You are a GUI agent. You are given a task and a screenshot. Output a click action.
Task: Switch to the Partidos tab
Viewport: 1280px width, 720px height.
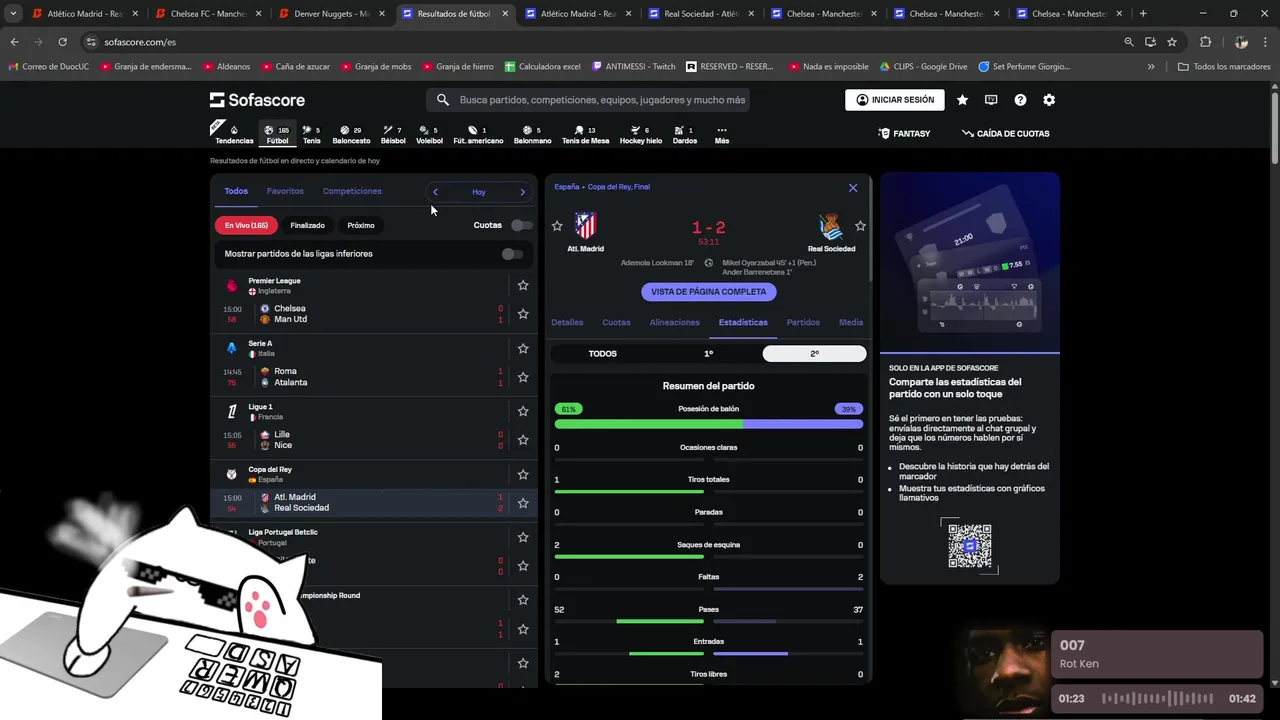click(803, 322)
